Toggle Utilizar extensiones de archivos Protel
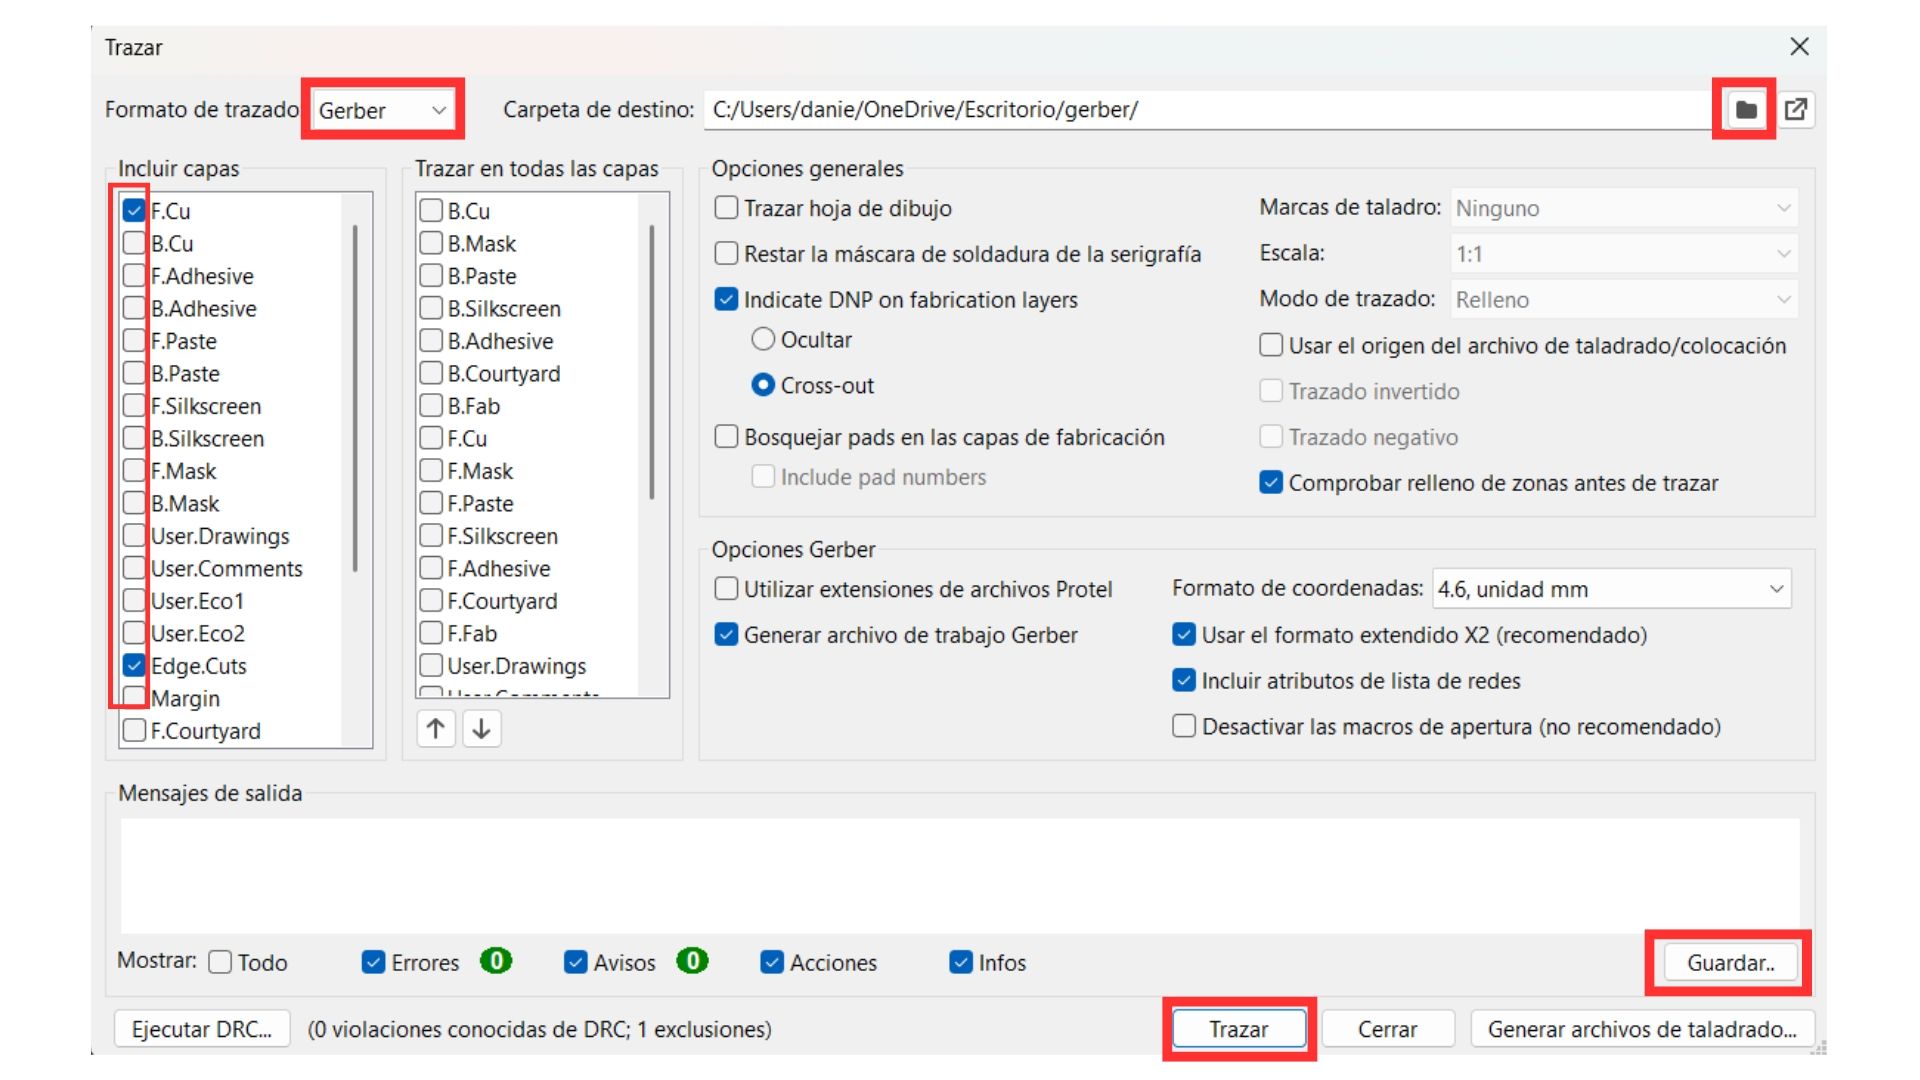Viewport: 1920px width, 1080px height. (x=727, y=589)
